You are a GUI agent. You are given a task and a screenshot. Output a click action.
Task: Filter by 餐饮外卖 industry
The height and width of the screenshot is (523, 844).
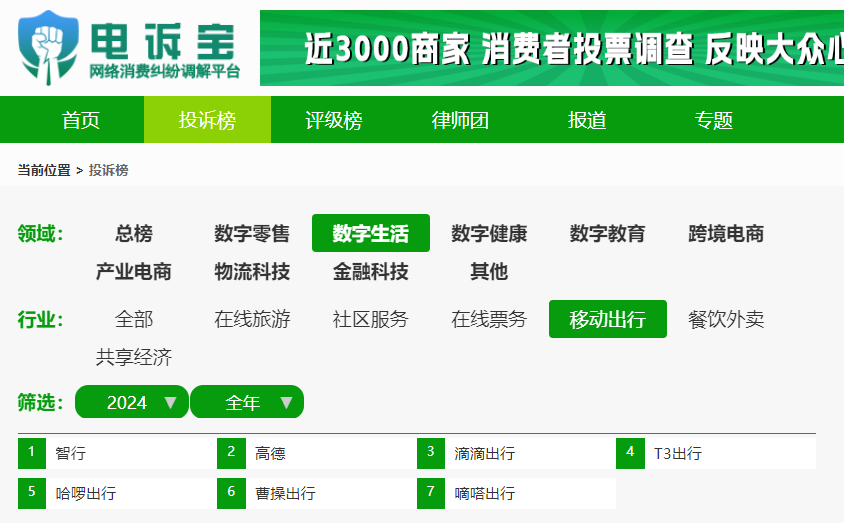click(x=726, y=319)
